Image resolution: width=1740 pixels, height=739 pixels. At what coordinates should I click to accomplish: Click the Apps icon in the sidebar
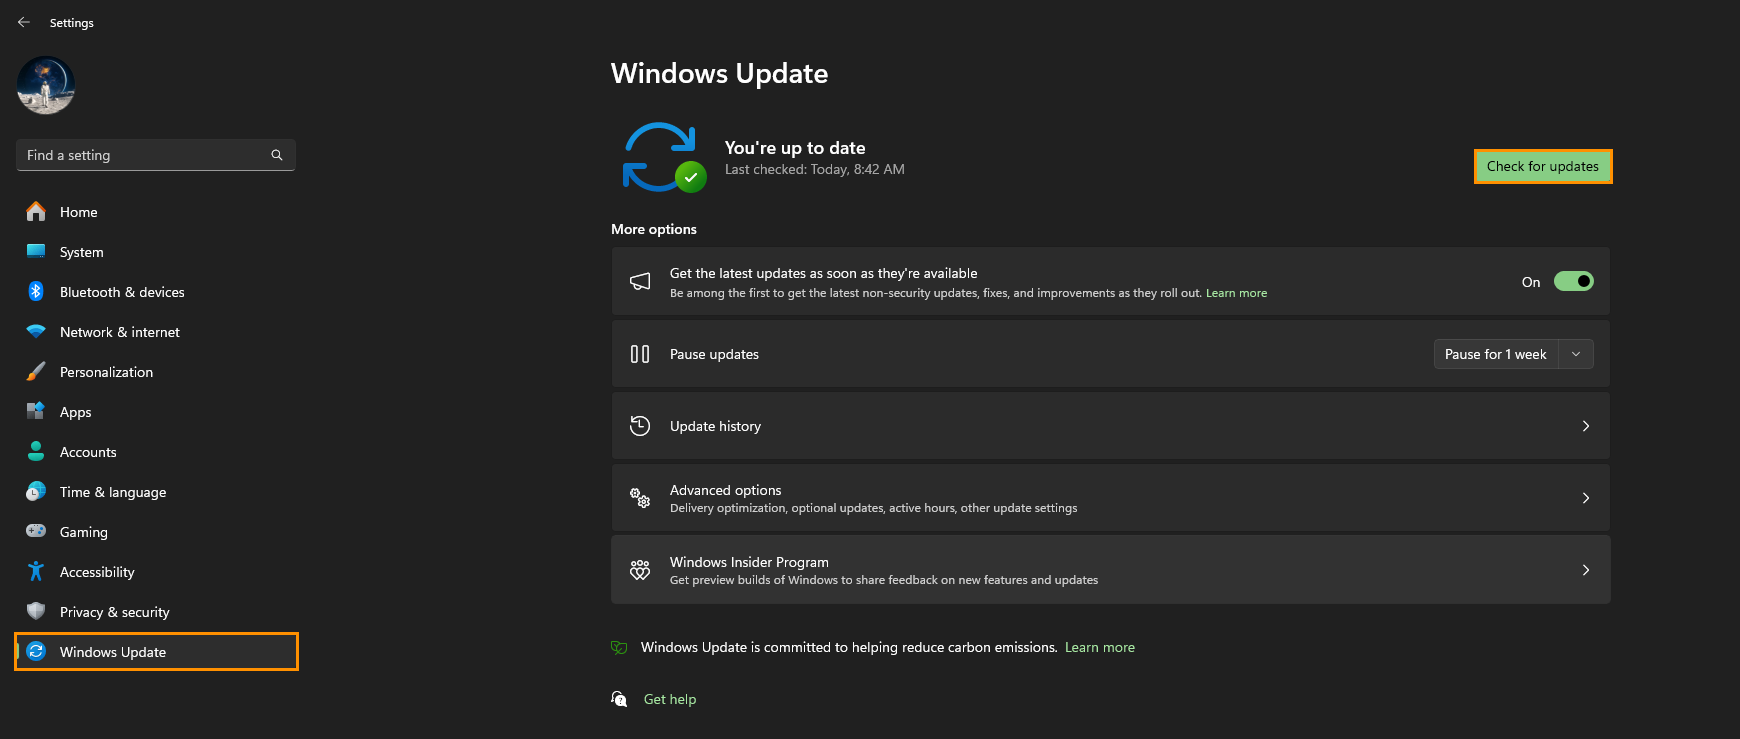point(36,411)
